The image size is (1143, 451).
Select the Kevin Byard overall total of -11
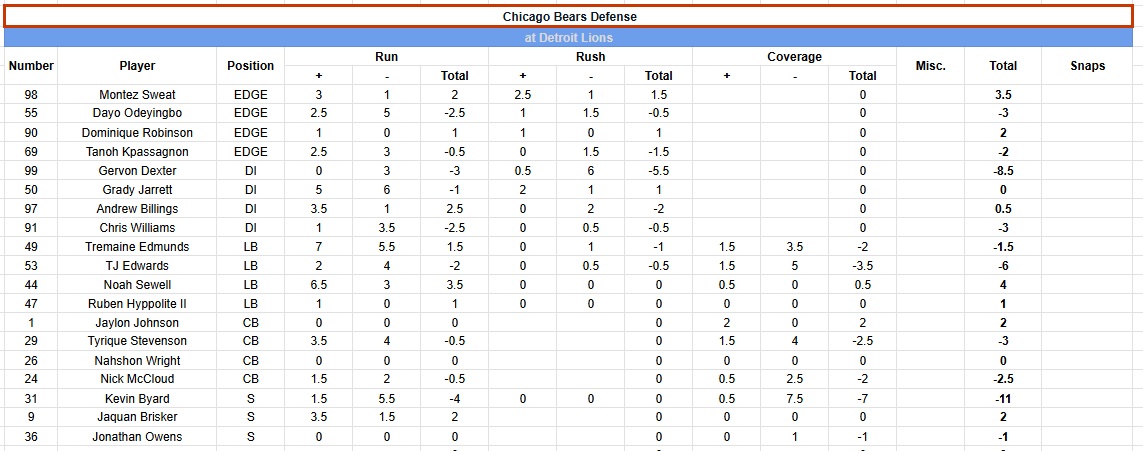pos(1003,399)
